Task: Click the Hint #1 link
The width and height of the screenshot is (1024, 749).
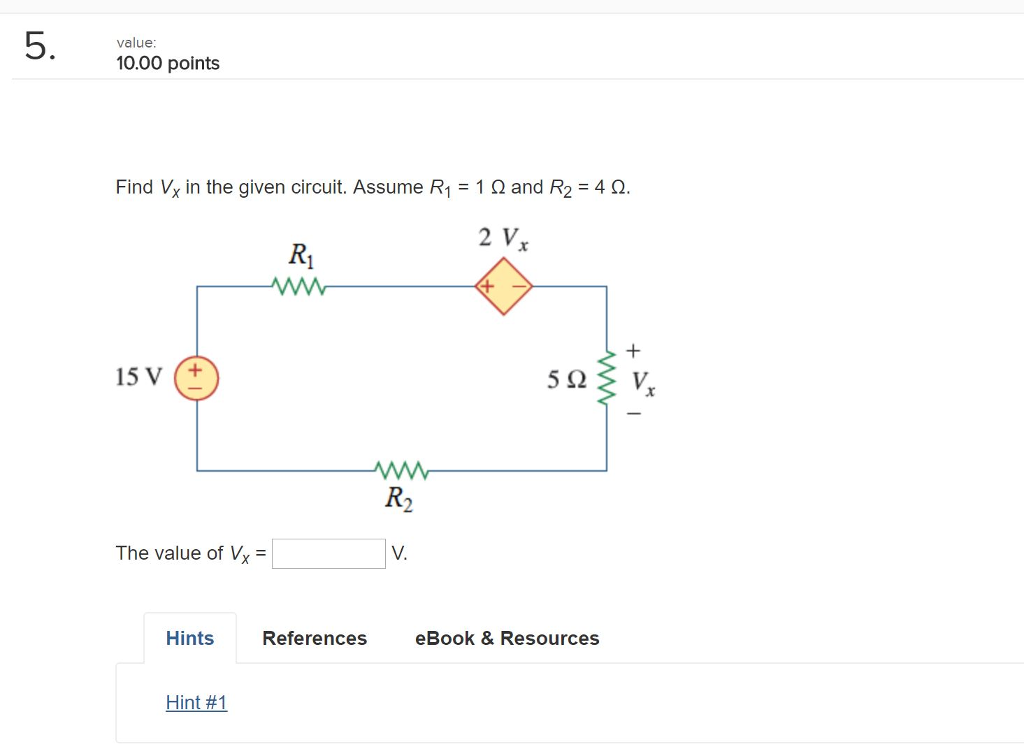Action: click(196, 702)
